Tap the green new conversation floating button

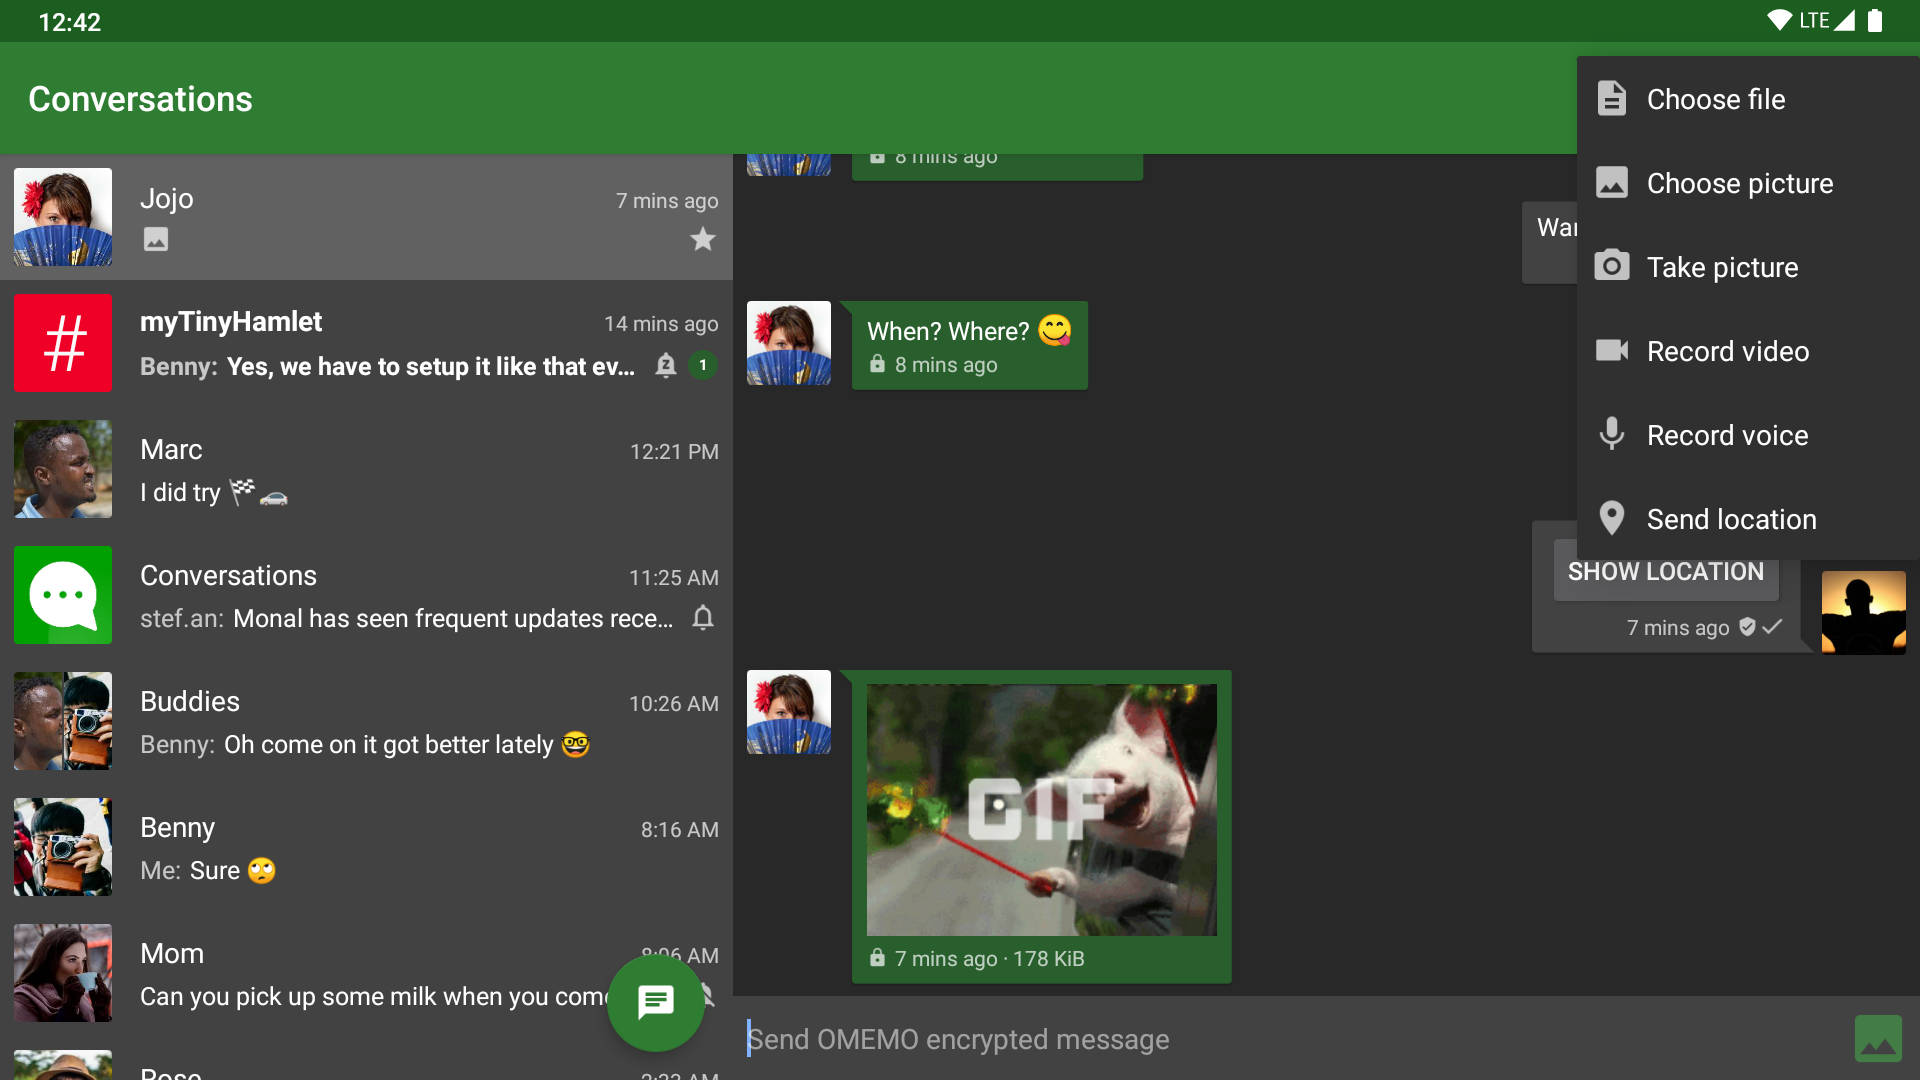point(656,1001)
